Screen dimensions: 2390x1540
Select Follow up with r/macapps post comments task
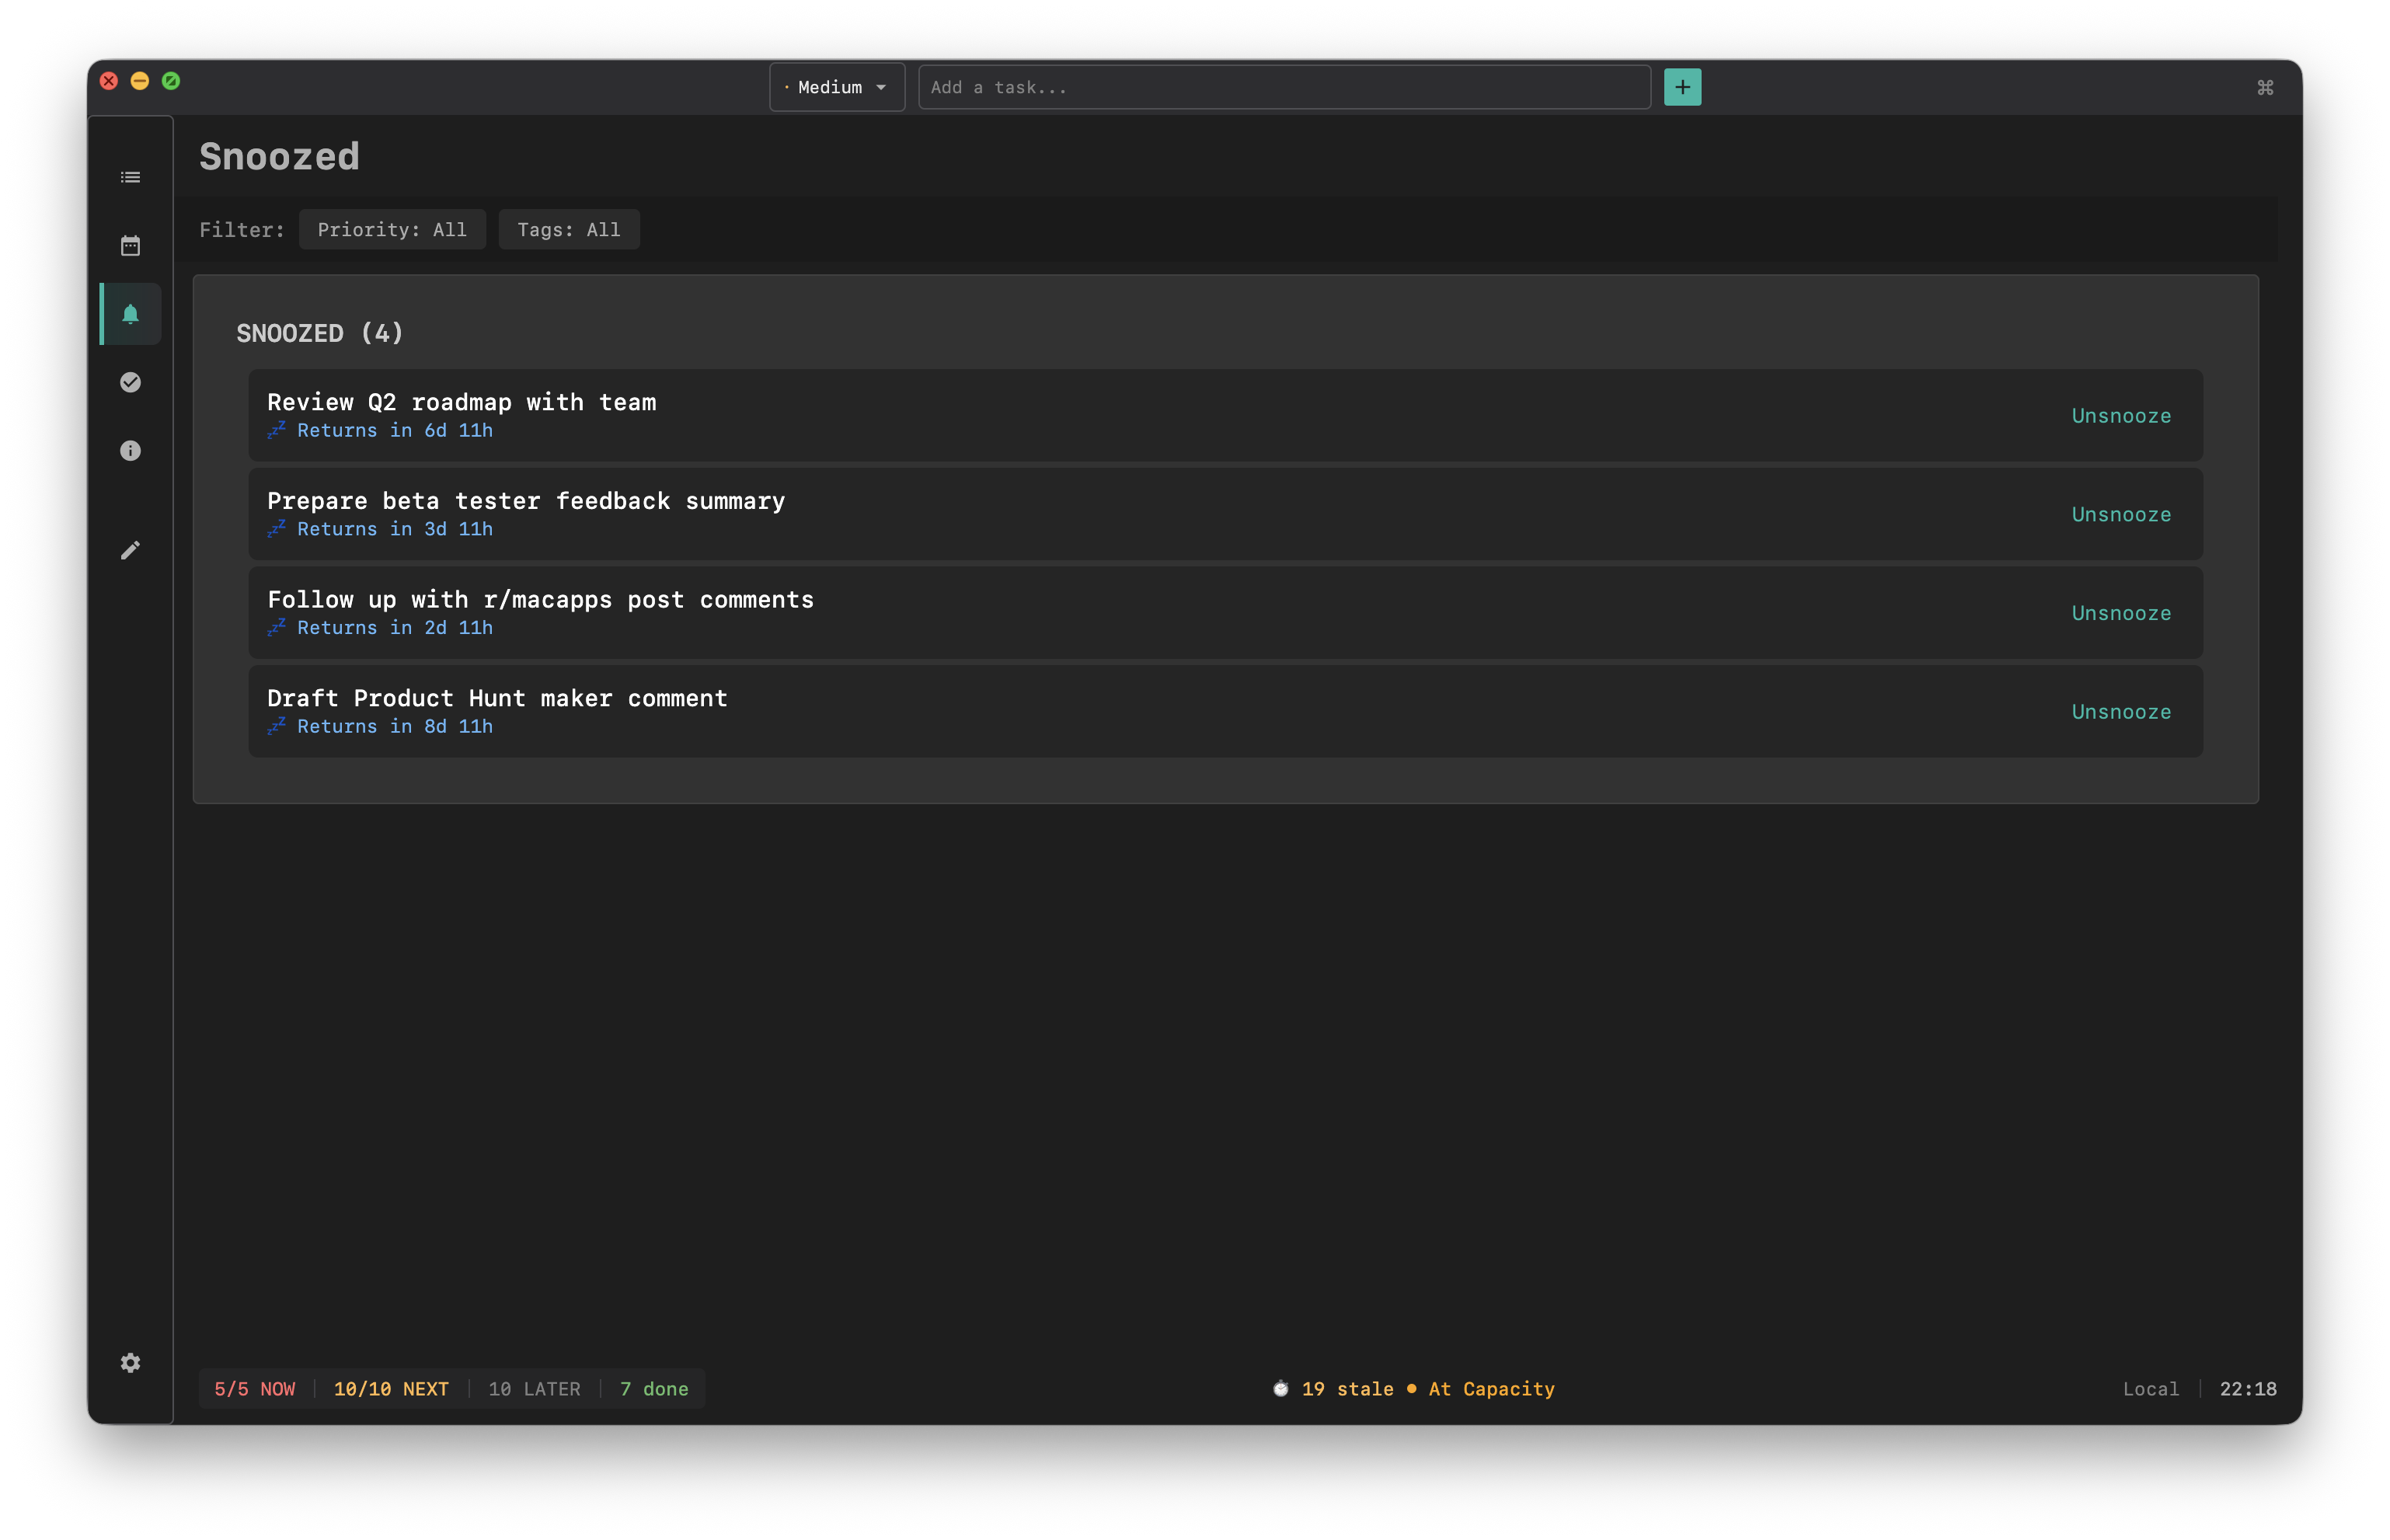(1225, 613)
